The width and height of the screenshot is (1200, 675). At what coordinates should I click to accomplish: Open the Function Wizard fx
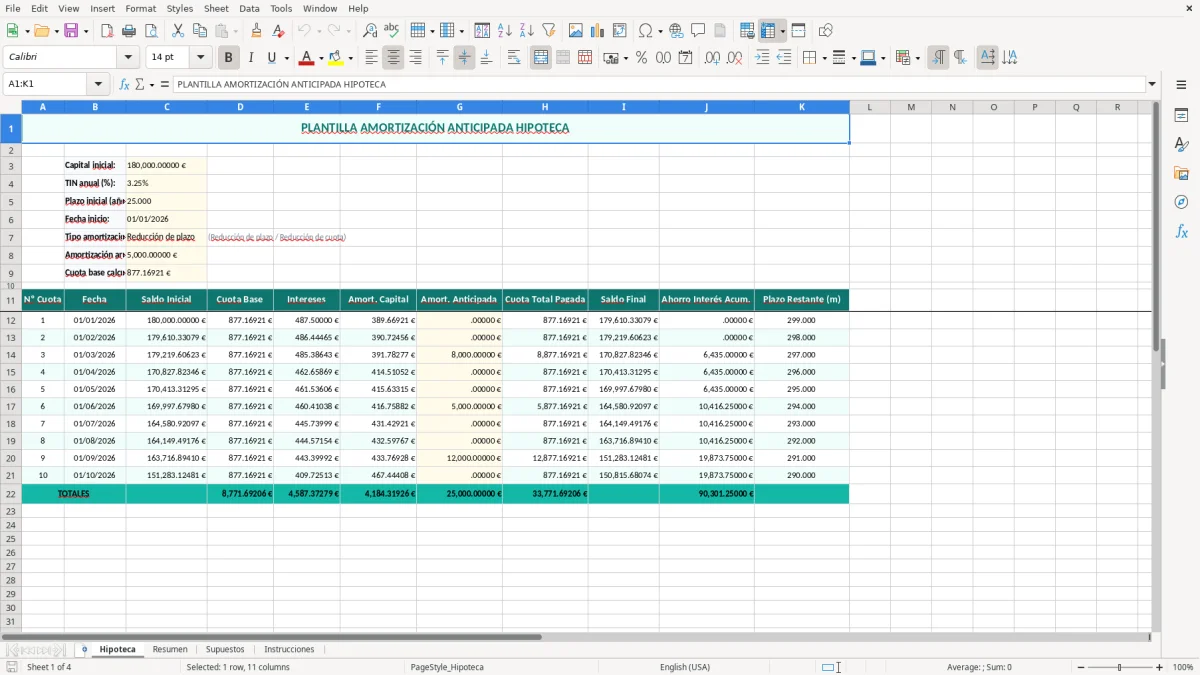click(125, 84)
